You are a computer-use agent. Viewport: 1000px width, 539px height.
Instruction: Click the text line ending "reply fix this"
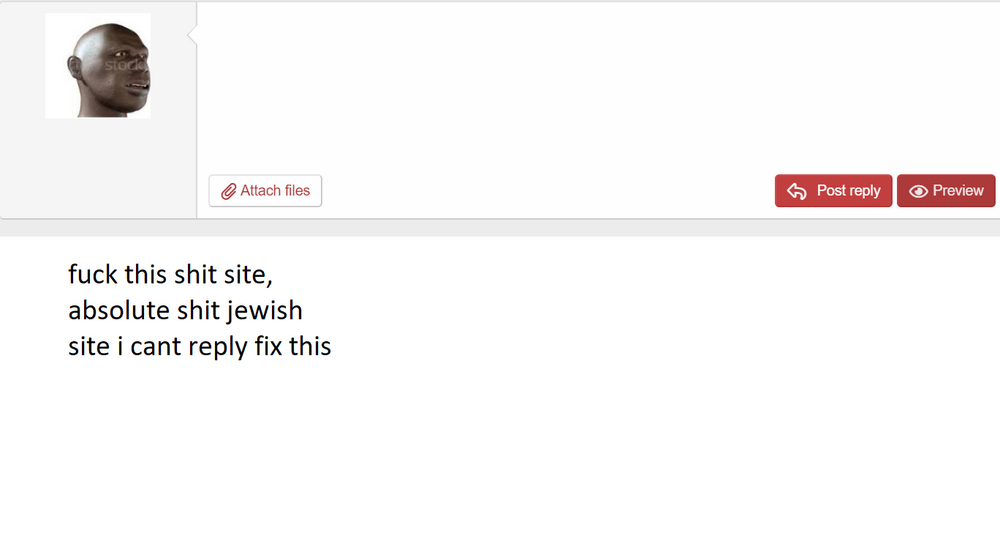click(200, 346)
